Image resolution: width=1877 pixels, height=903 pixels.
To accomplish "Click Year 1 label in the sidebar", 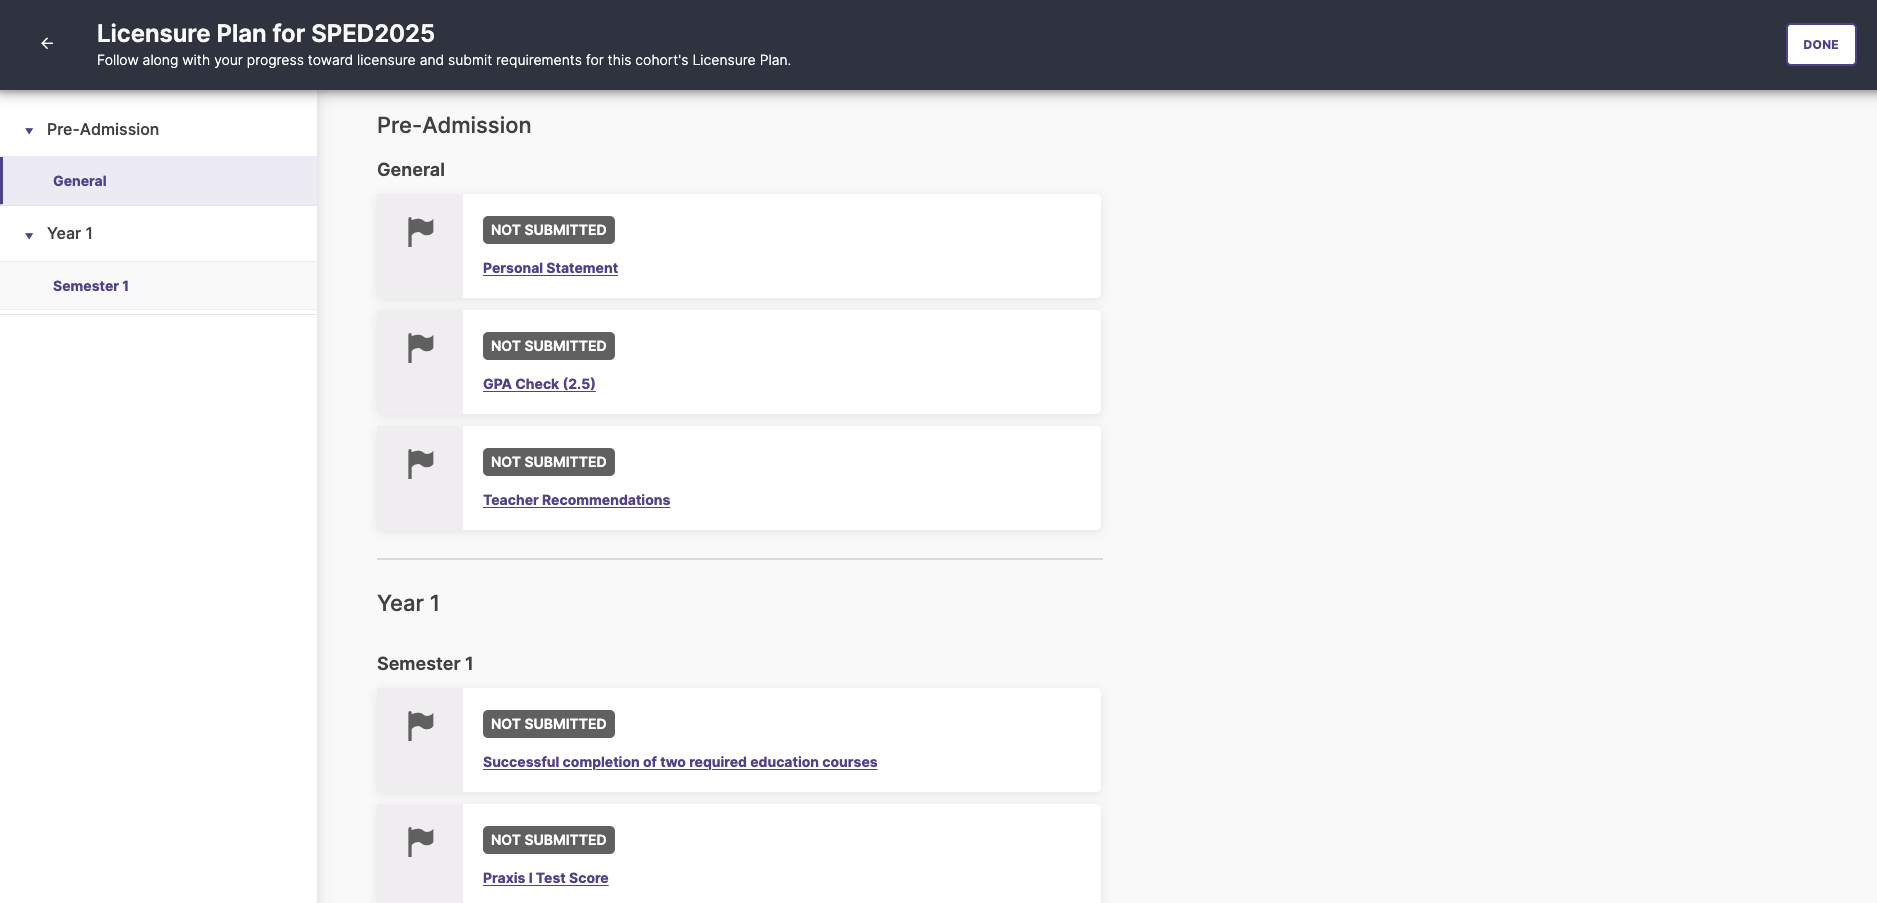I will point(70,234).
